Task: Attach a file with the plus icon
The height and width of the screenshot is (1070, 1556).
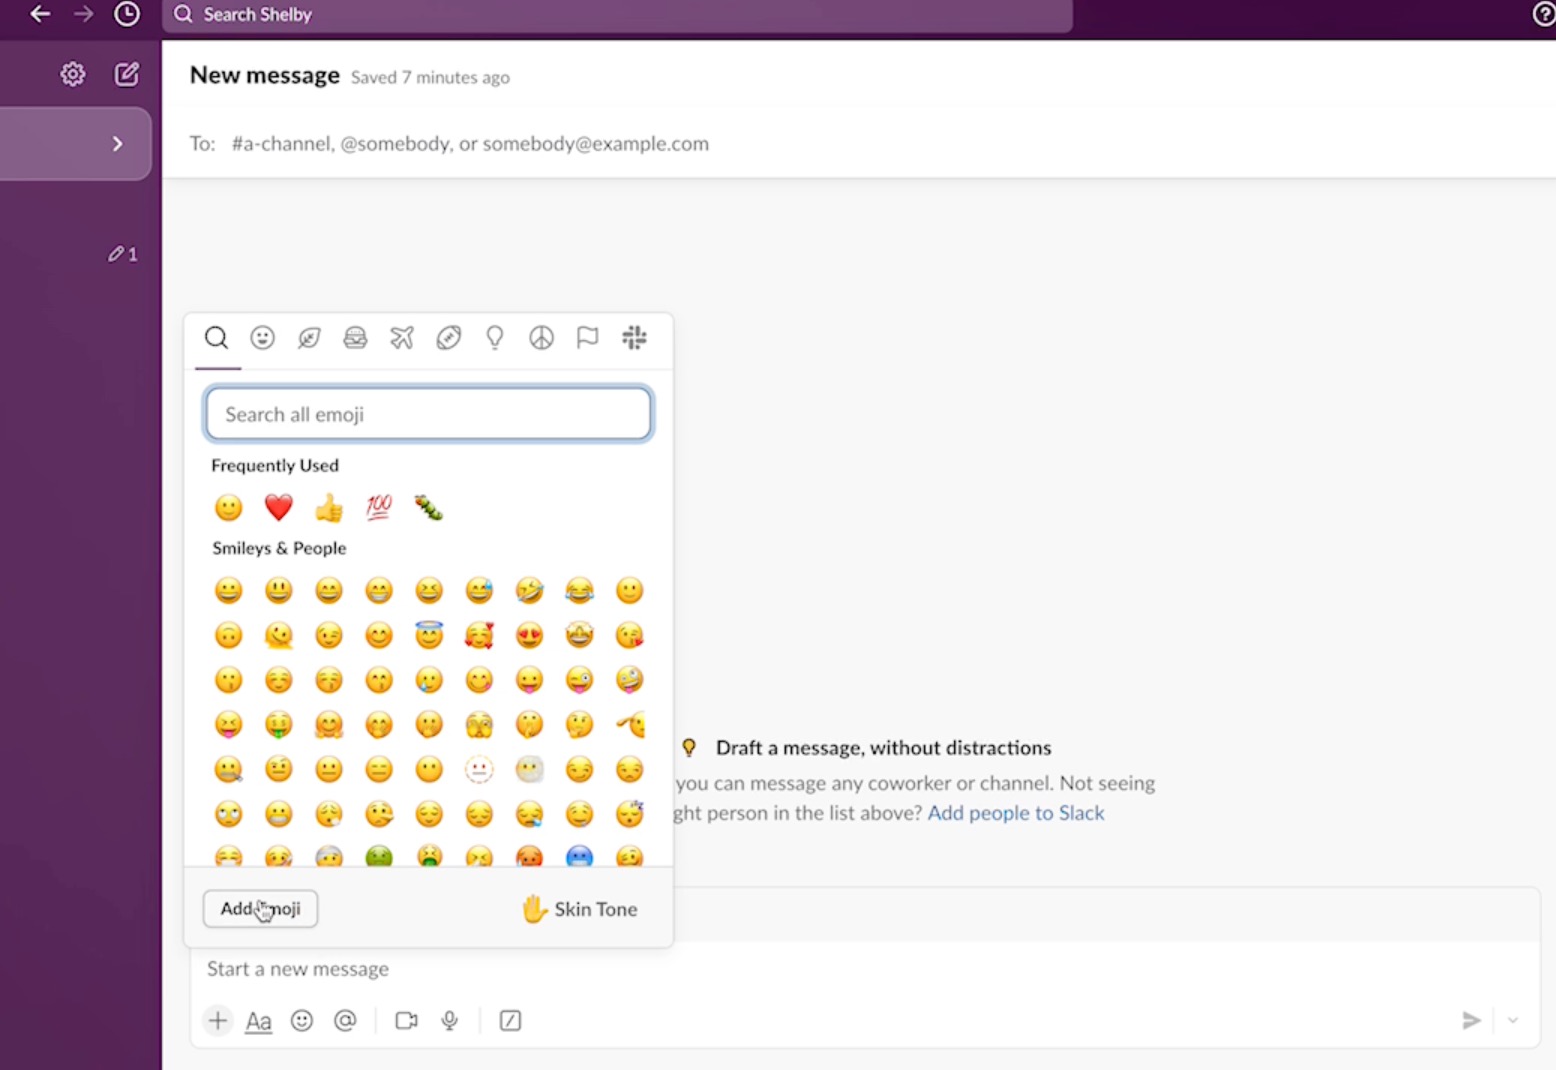Action: 217,1020
